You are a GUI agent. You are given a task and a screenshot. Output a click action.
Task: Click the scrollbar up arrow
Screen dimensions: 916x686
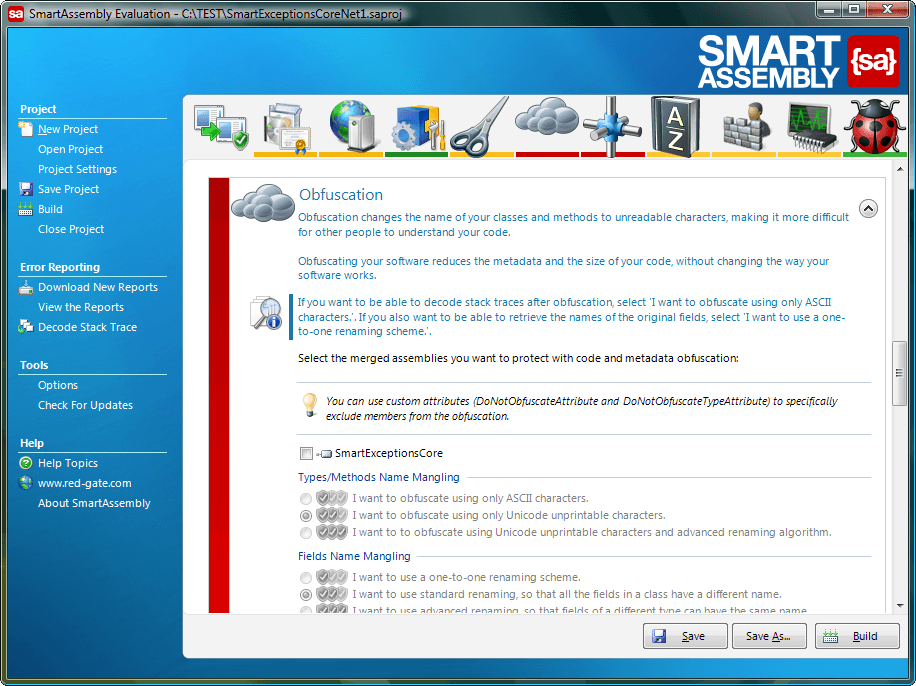pyautogui.click(x=900, y=169)
